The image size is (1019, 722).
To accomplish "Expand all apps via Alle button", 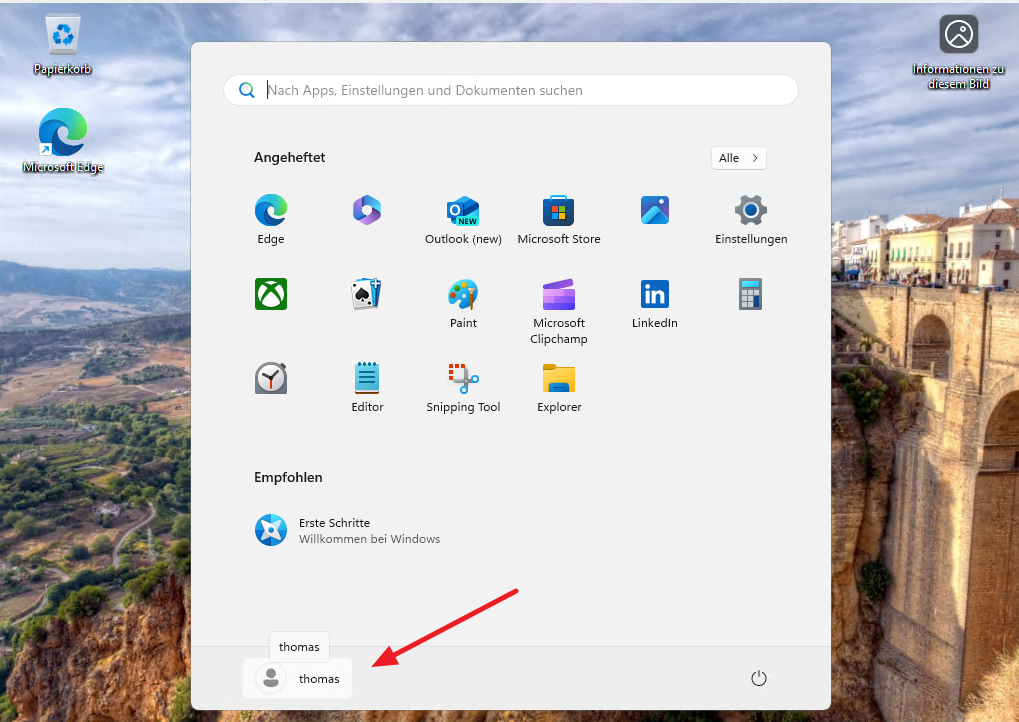I will (x=738, y=158).
